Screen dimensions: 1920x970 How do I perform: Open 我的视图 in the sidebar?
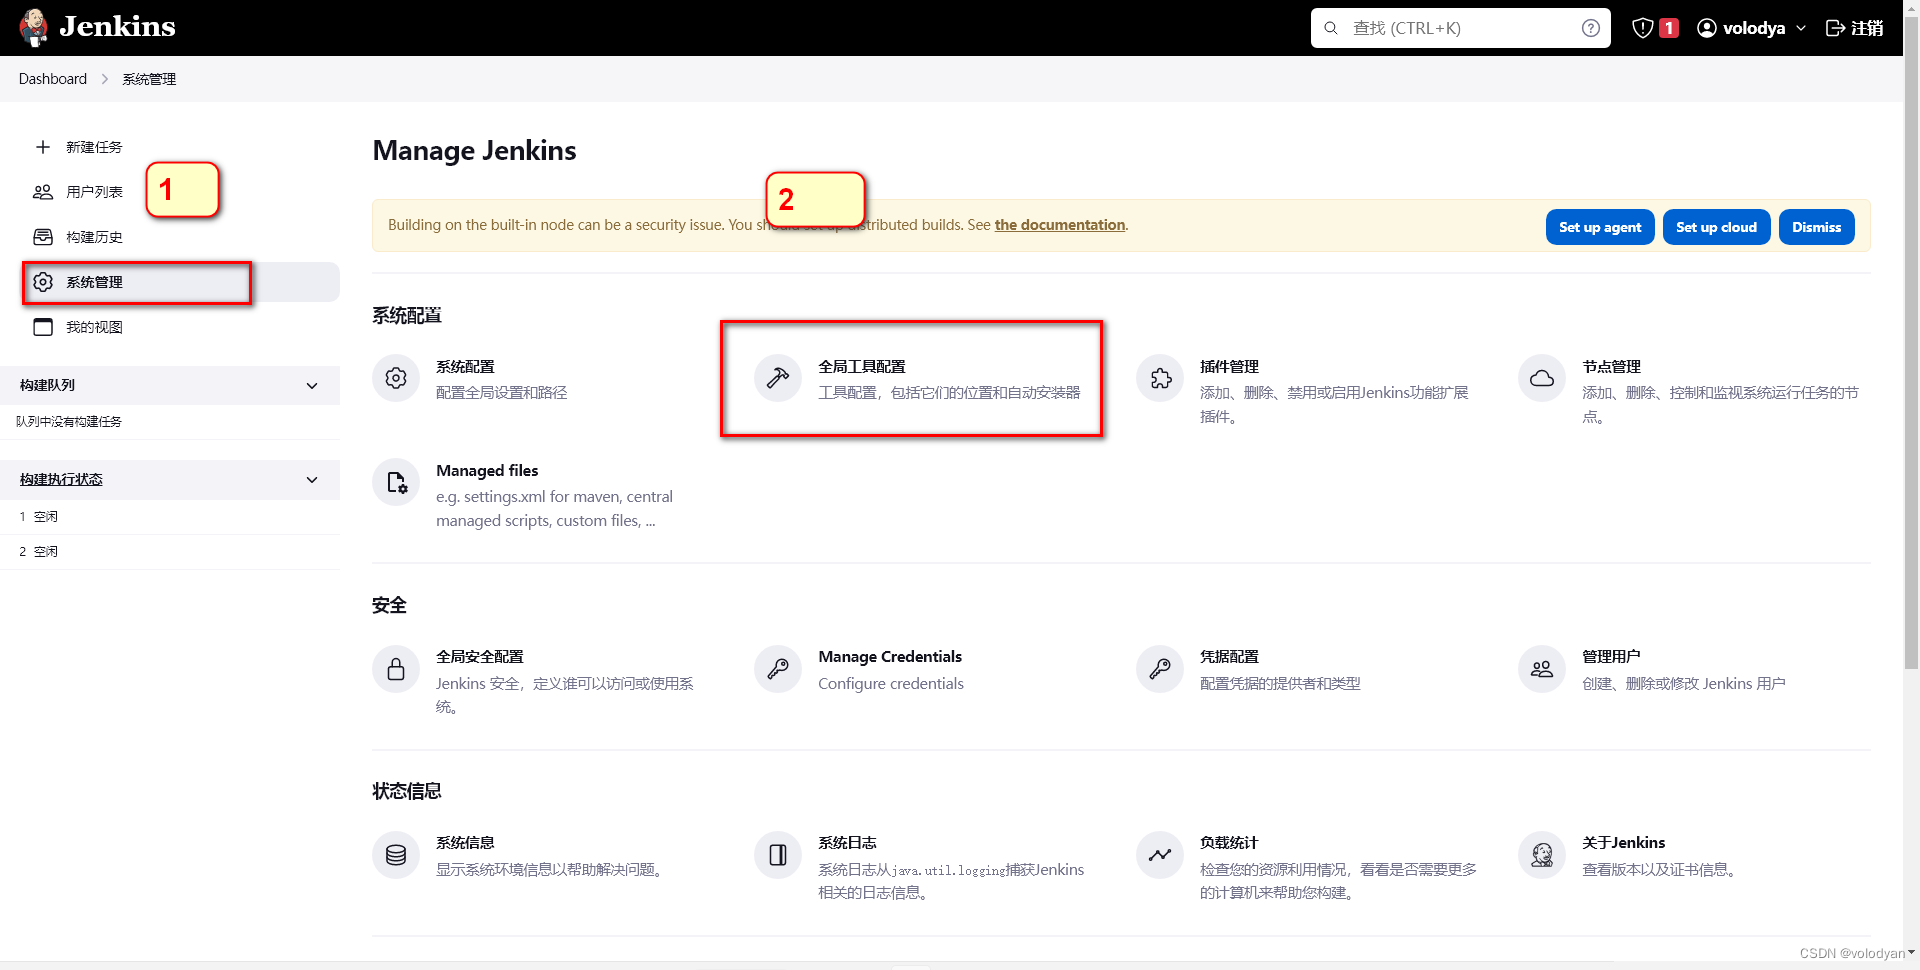point(94,327)
